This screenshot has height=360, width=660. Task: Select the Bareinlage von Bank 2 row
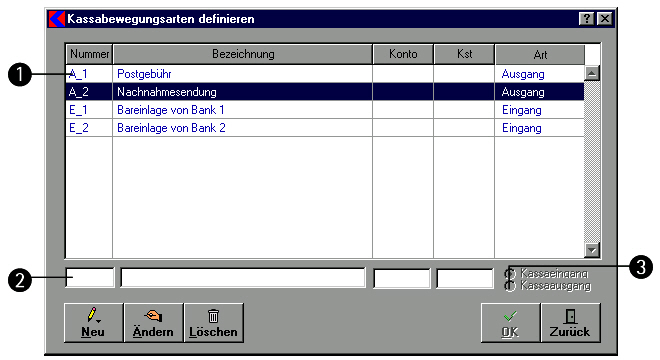[x=325, y=128]
